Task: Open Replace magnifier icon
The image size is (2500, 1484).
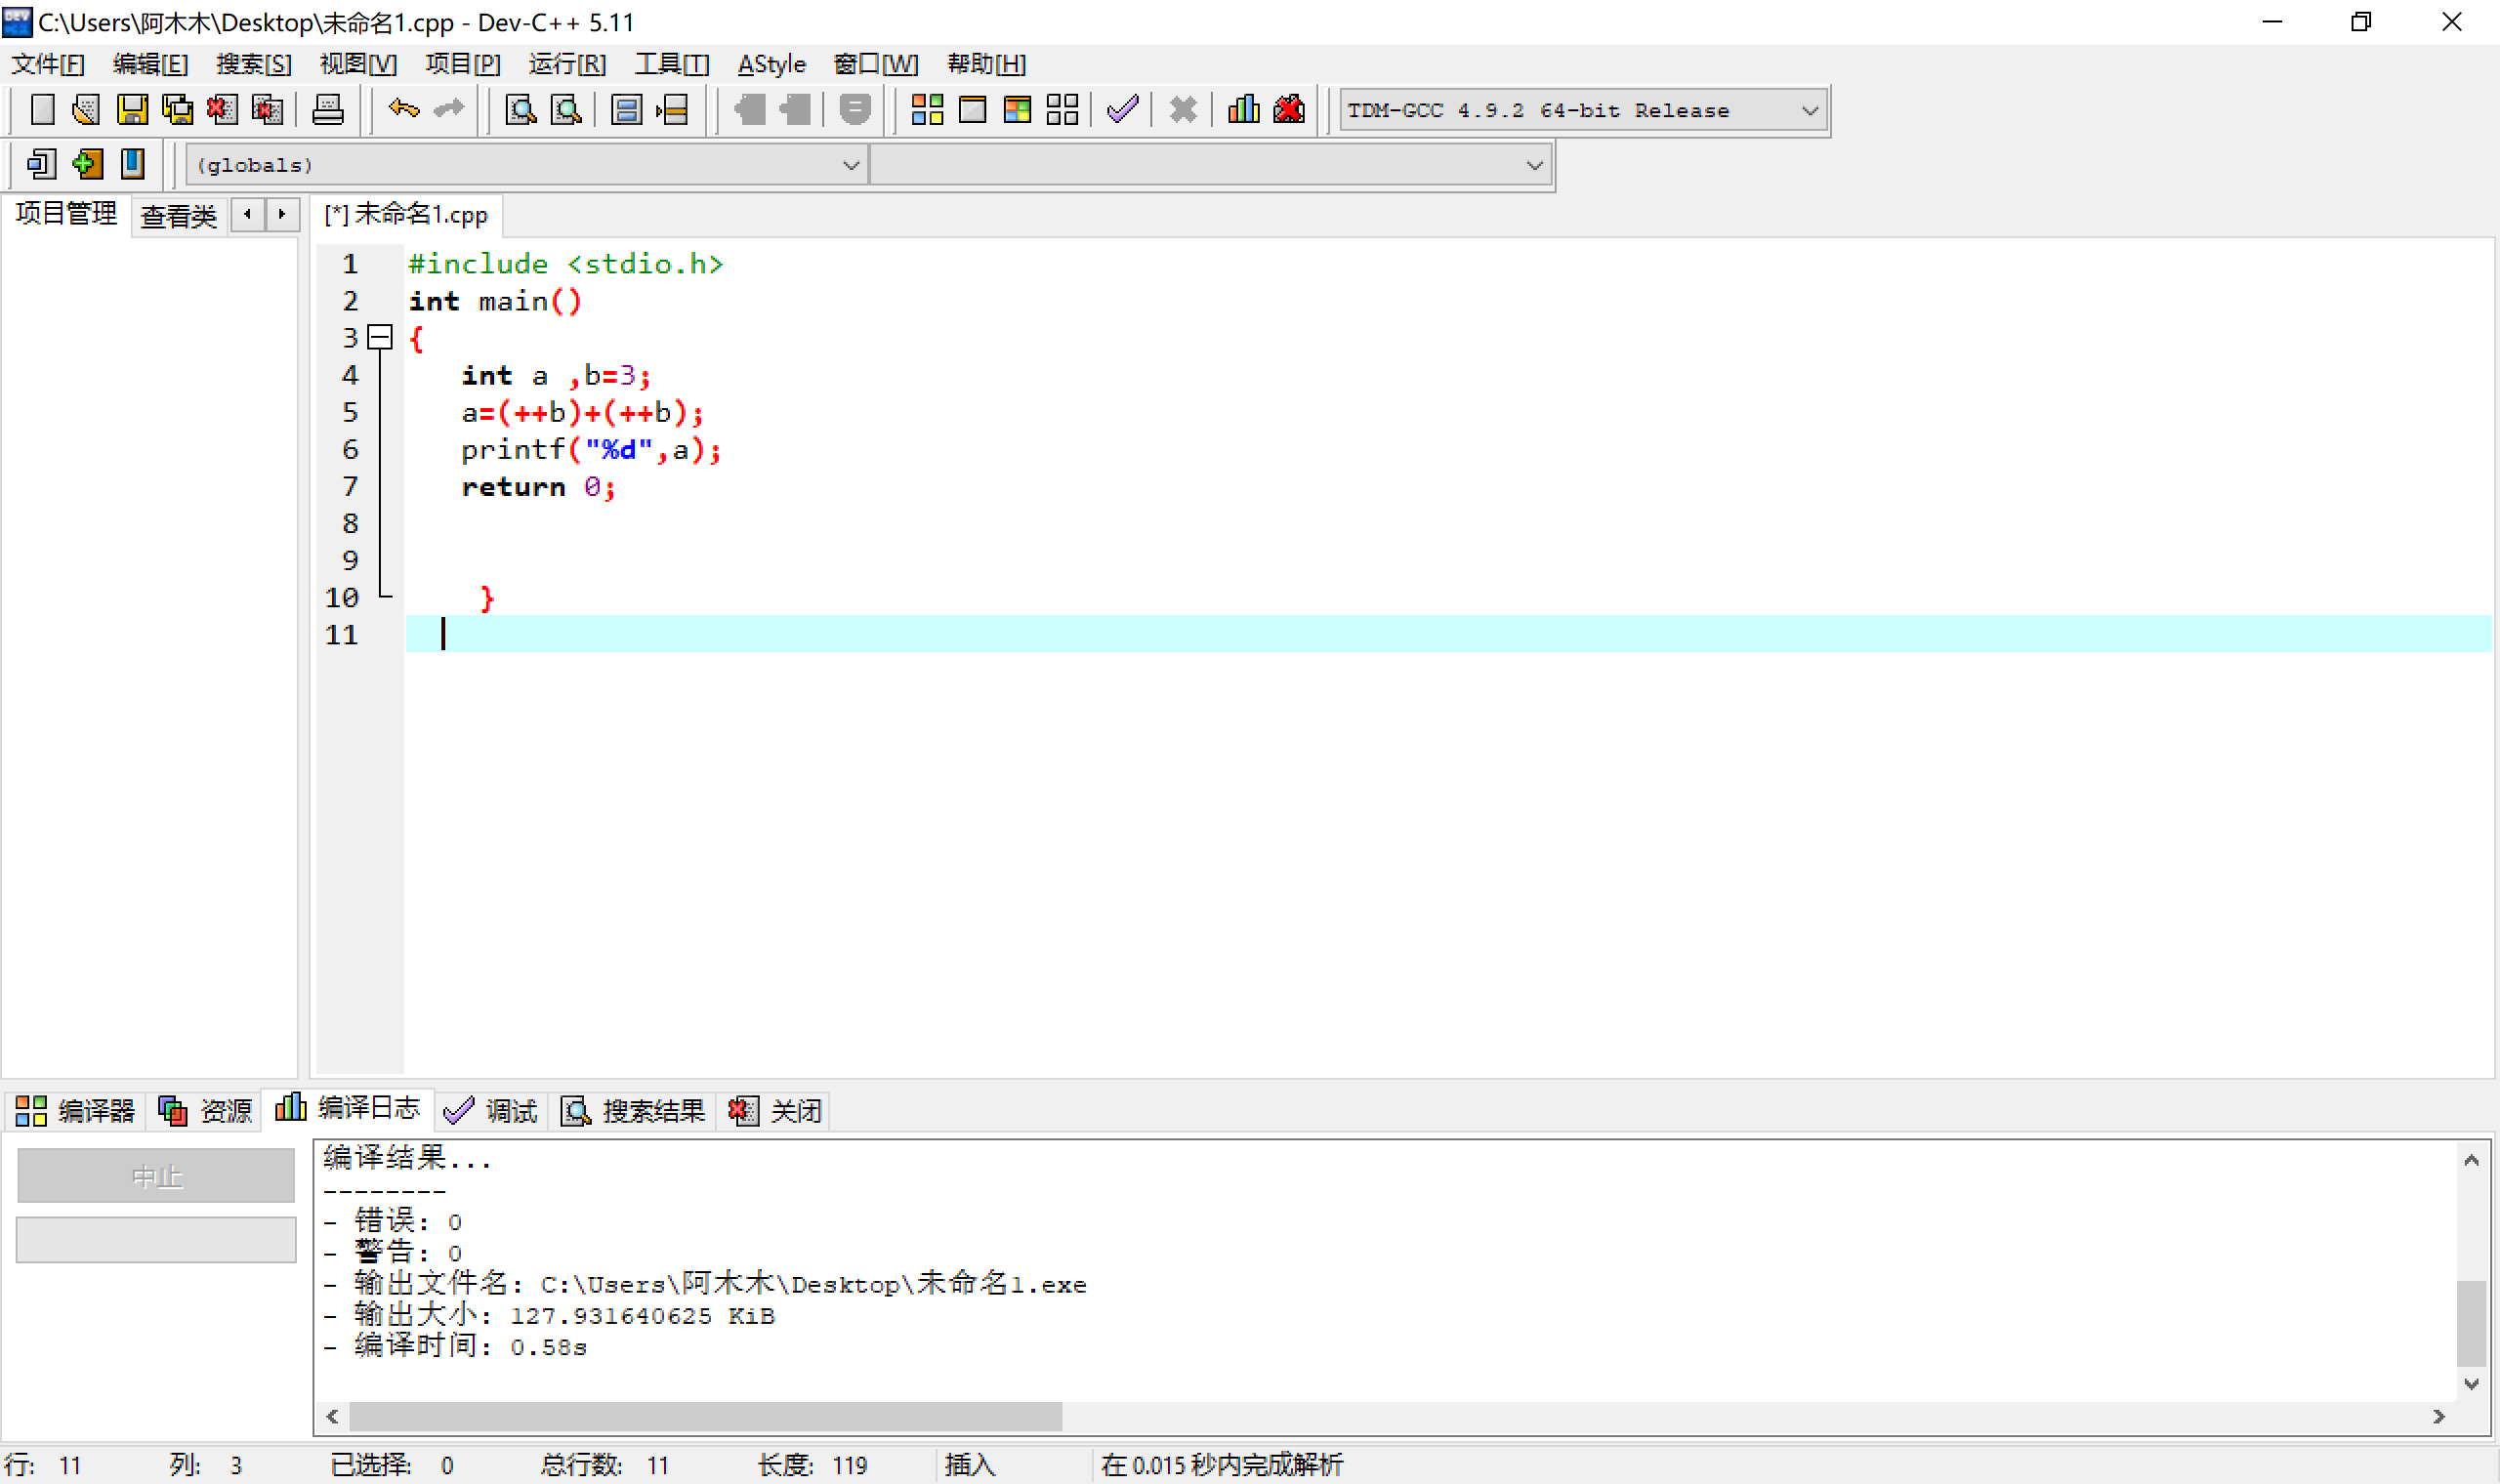Action: click(x=567, y=109)
